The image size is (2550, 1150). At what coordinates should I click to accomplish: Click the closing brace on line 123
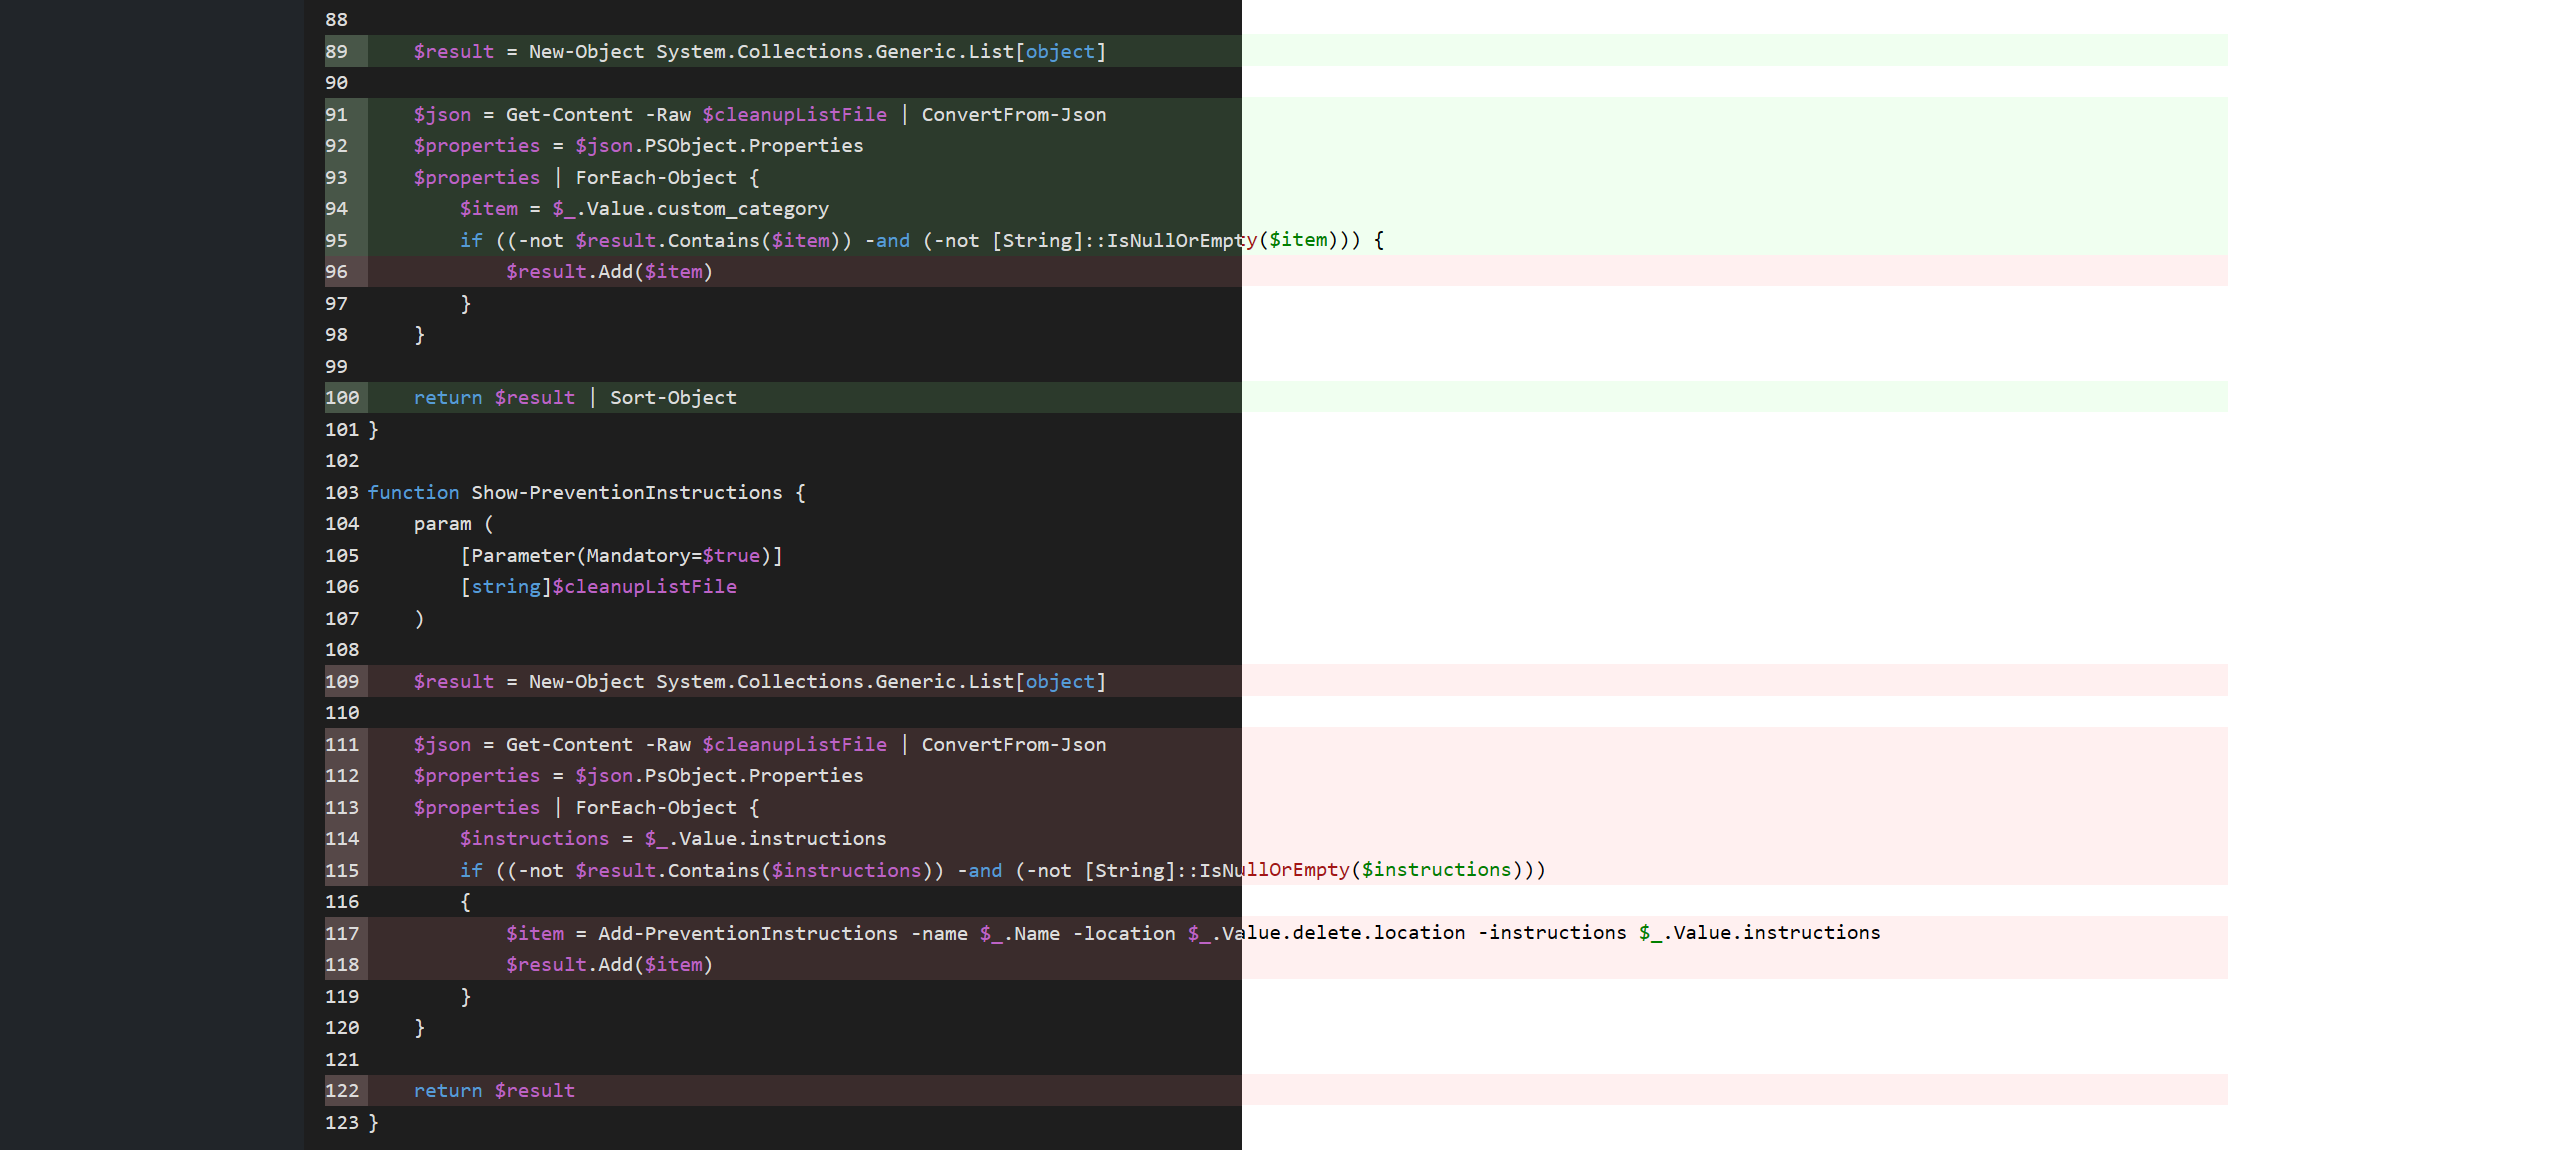(374, 1122)
